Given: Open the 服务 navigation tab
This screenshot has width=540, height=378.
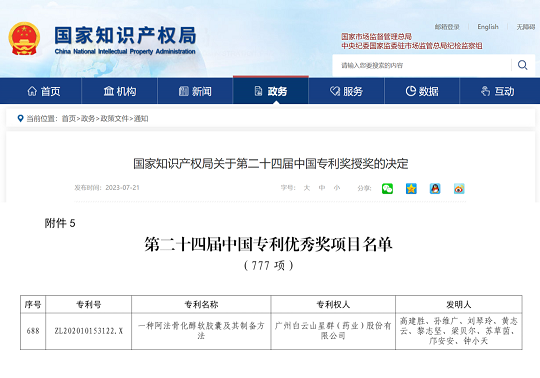Looking at the screenshot, I should 346,91.
